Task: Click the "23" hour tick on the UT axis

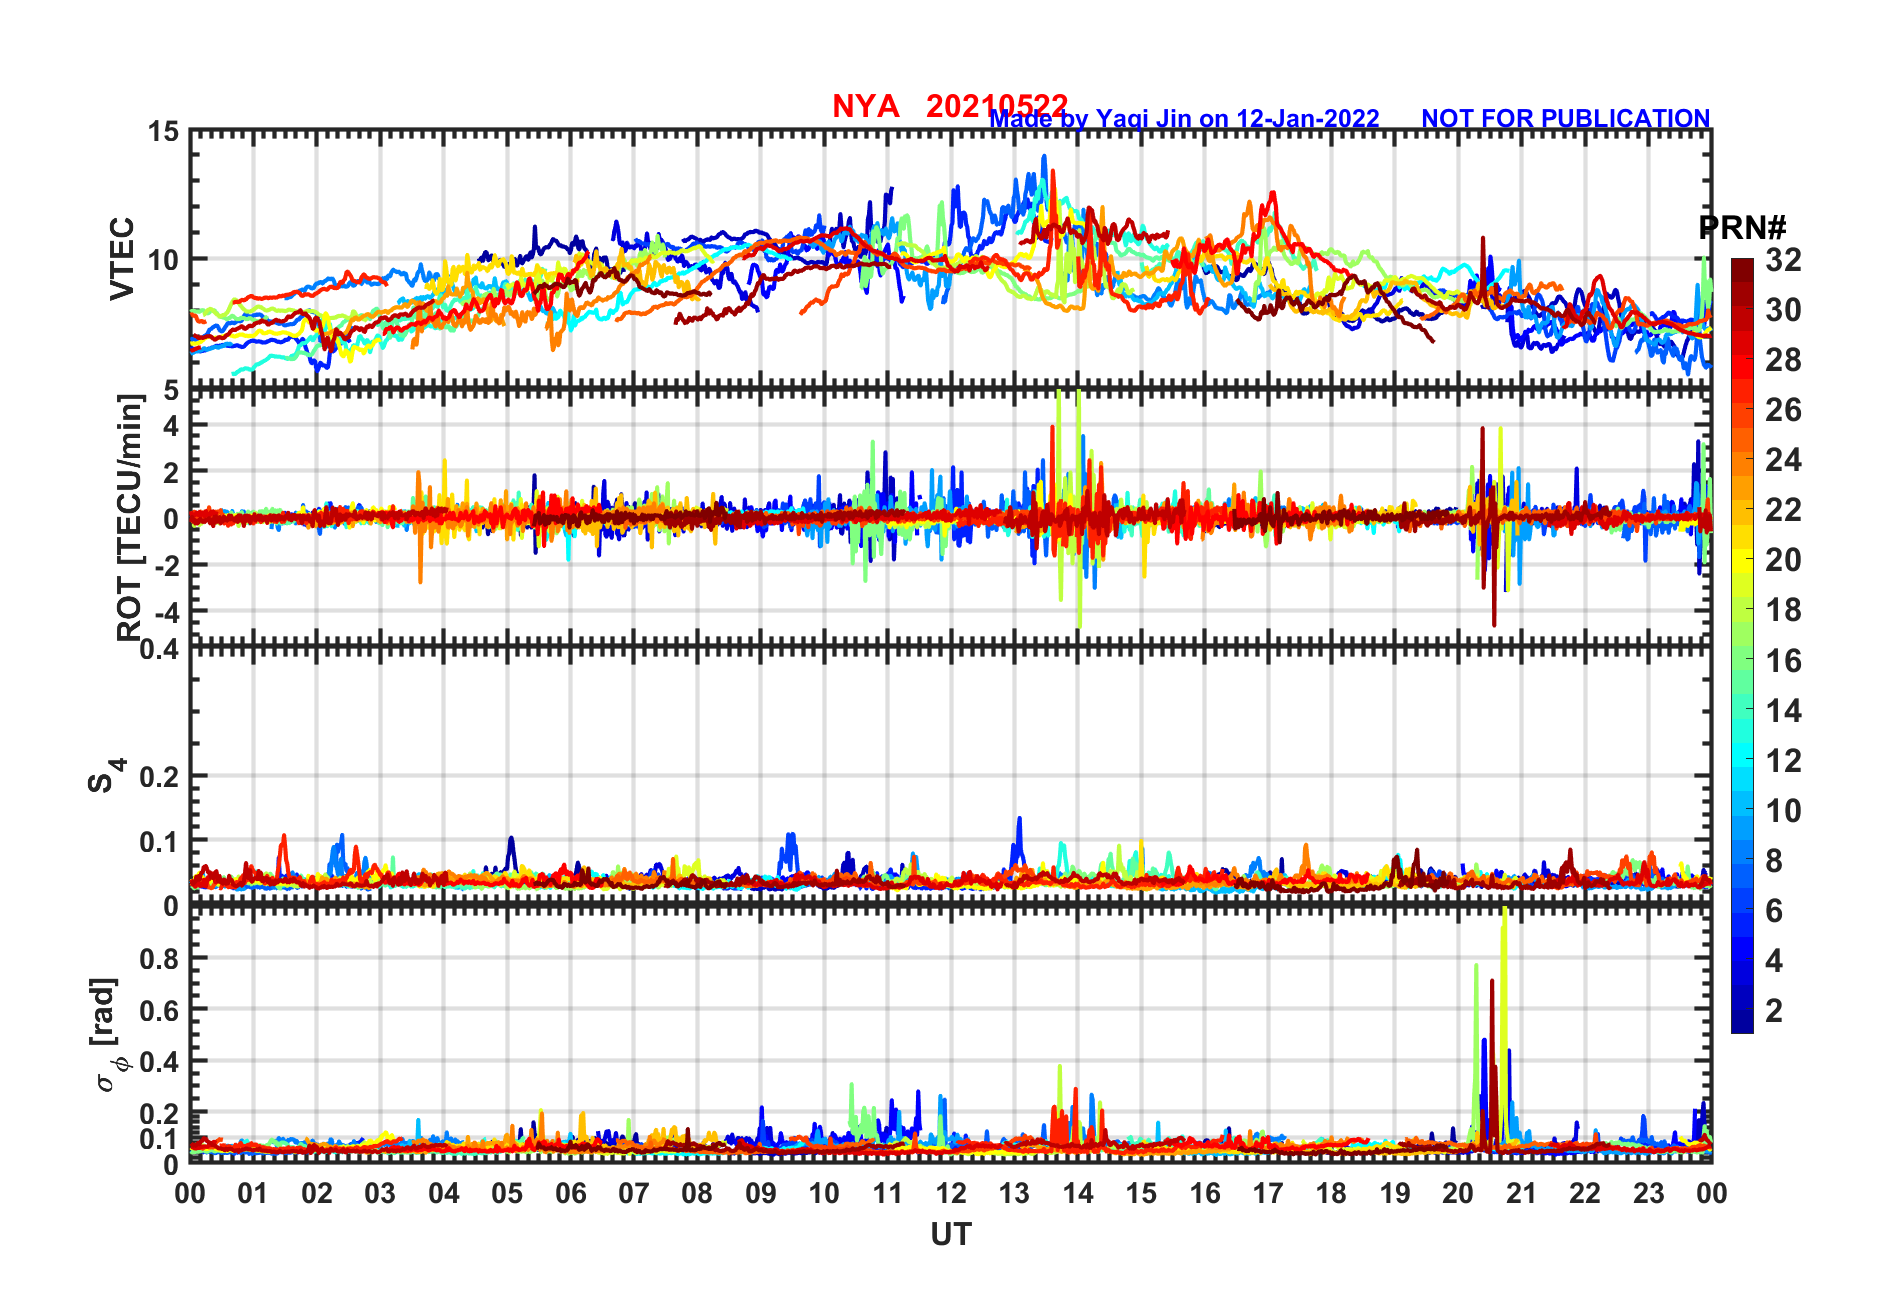Action: coord(1648,1193)
